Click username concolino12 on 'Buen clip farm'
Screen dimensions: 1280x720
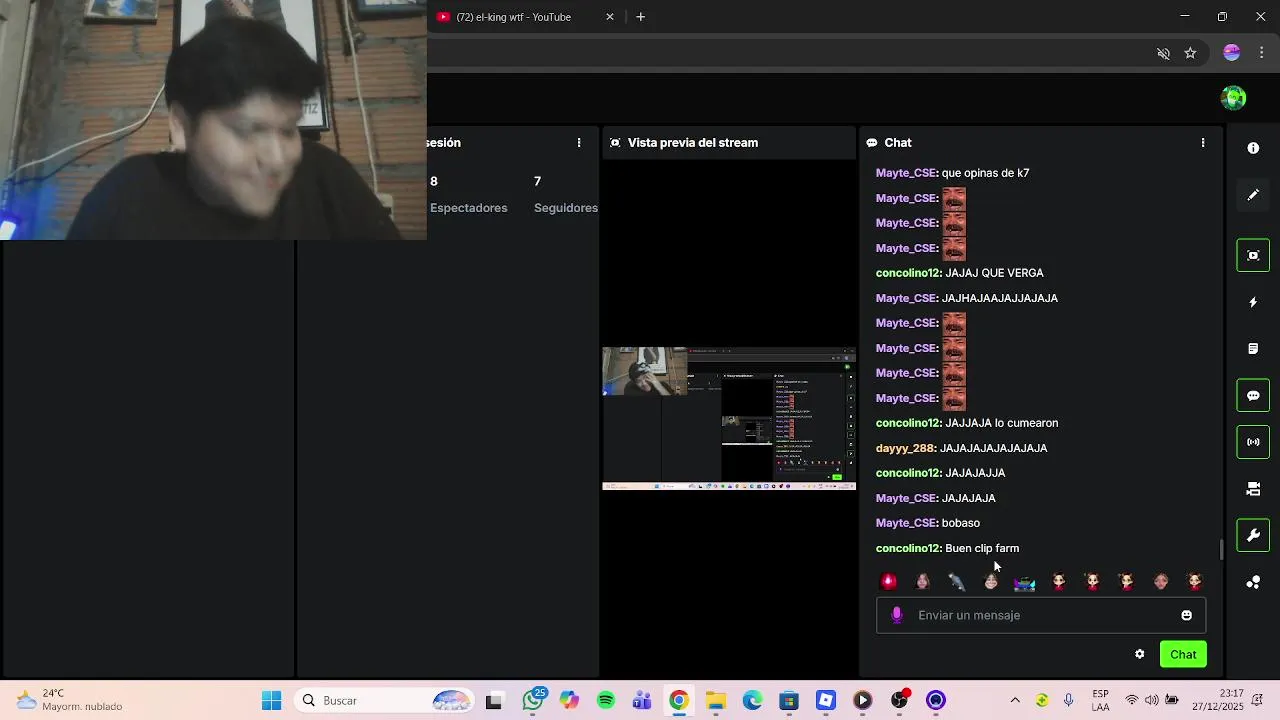coord(907,548)
